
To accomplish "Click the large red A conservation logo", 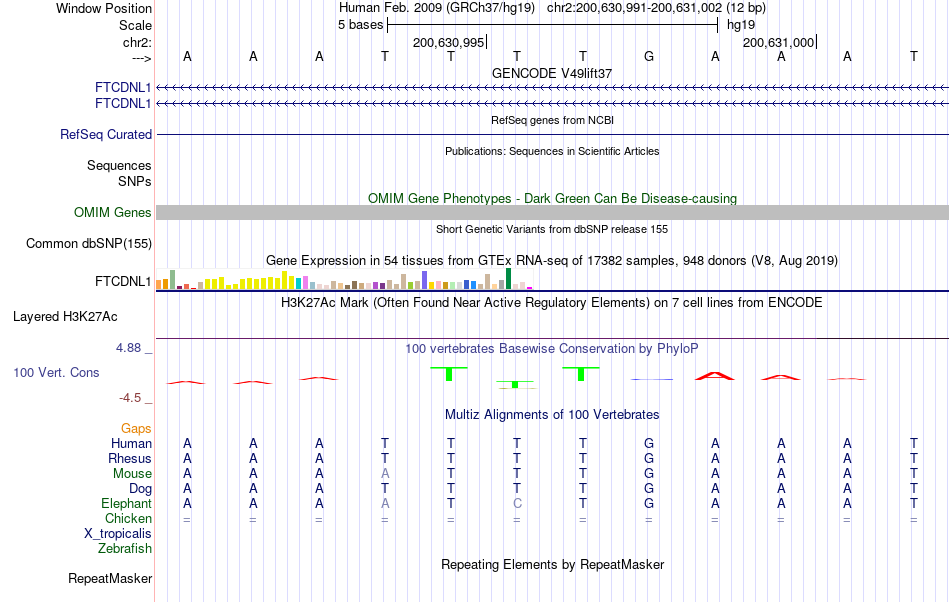I will [715, 376].
